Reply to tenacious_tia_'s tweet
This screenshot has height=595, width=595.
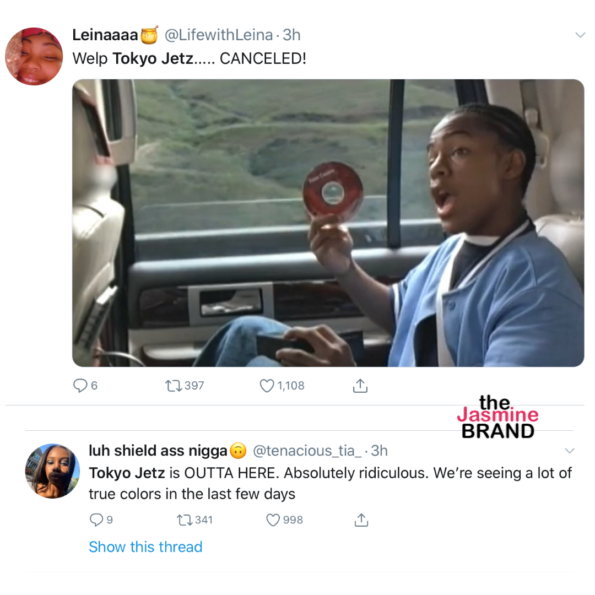pyautogui.click(x=96, y=519)
